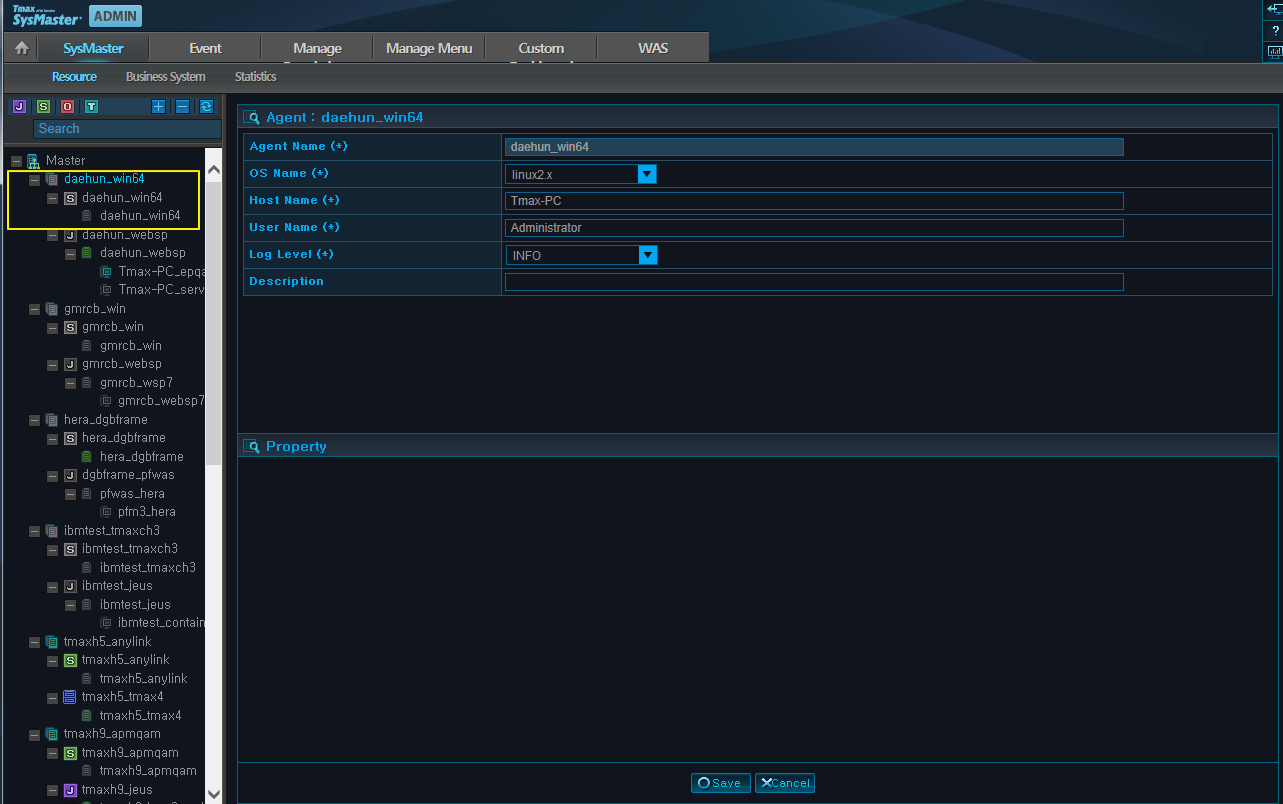Click the Host Name field
1283x804 pixels.
[814, 201]
